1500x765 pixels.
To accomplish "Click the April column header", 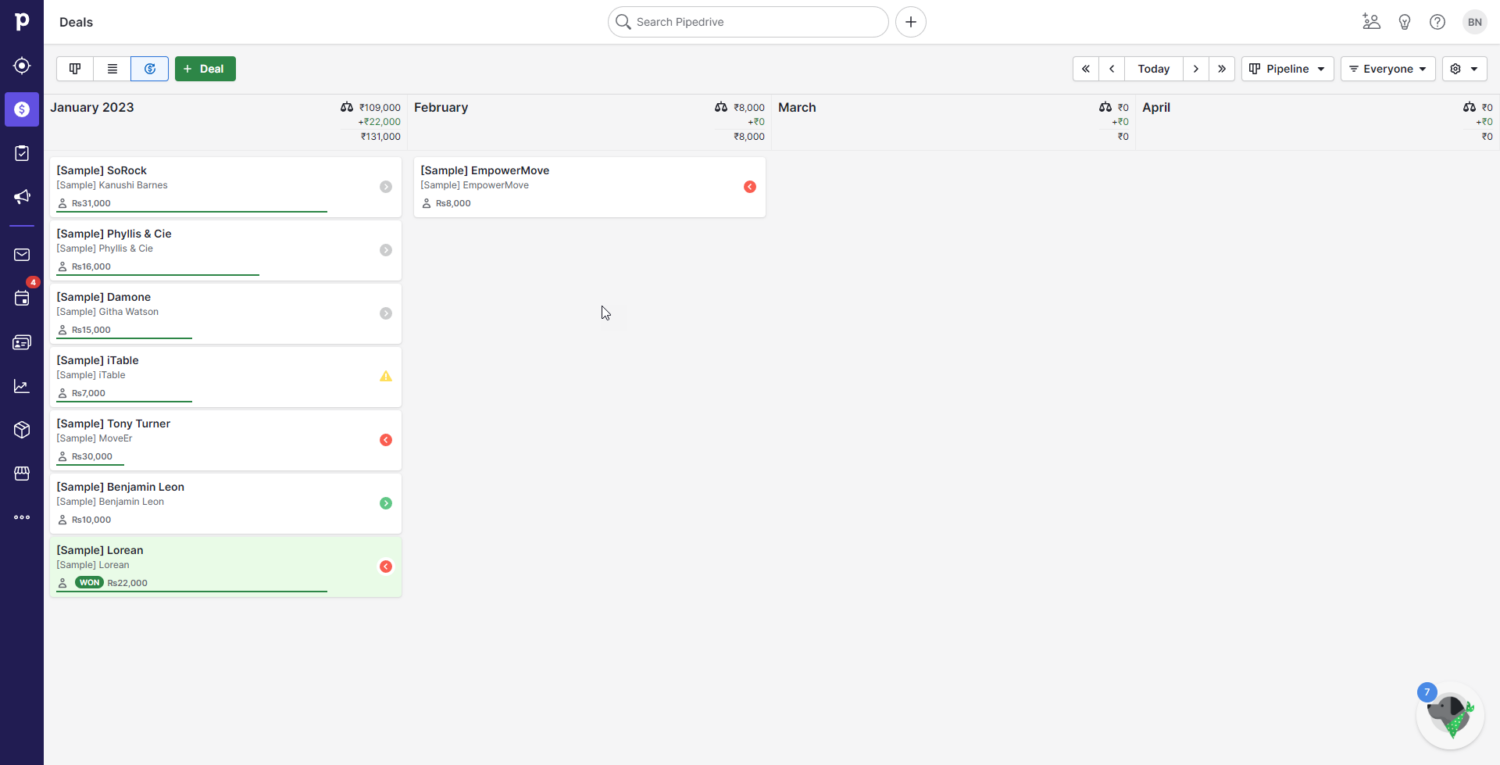I will (1156, 107).
